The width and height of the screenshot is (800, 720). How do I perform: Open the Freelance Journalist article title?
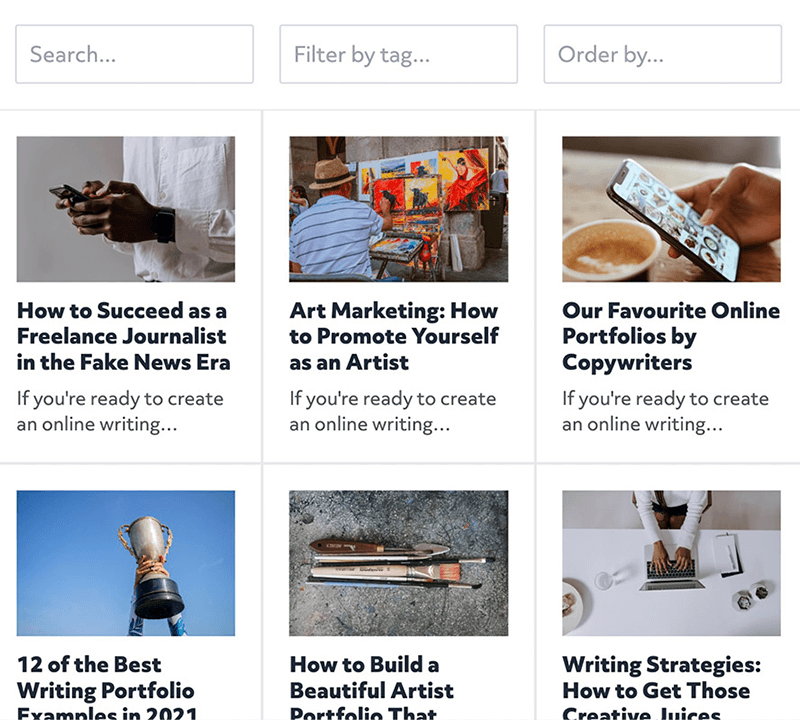click(123, 337)
